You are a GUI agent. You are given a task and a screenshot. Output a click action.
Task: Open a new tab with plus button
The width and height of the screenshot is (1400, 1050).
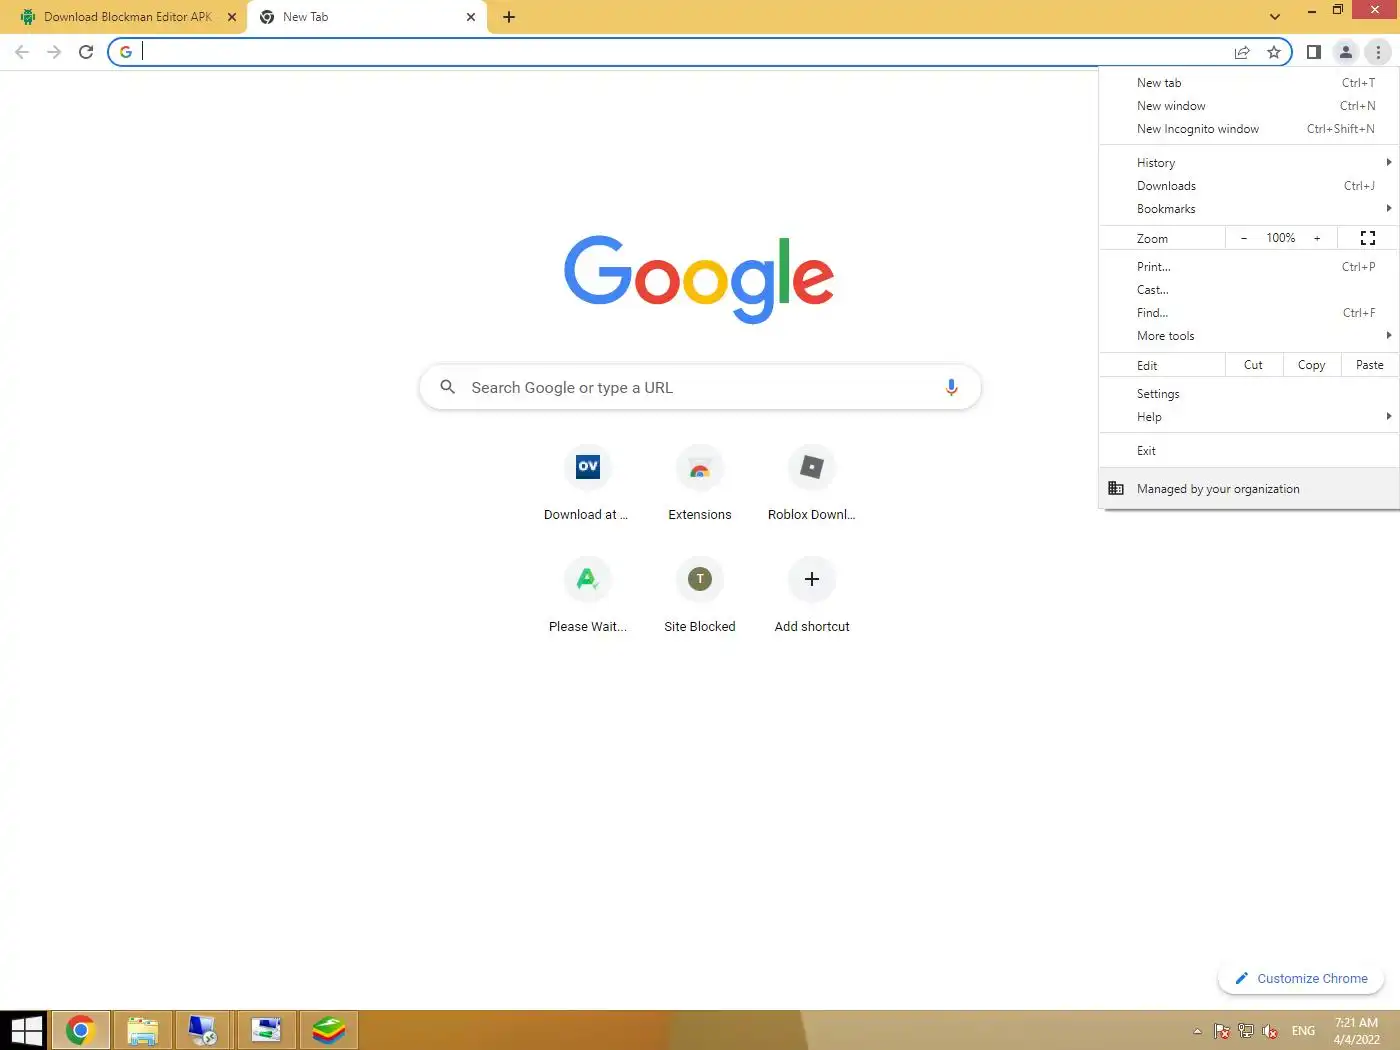[509, 17]
